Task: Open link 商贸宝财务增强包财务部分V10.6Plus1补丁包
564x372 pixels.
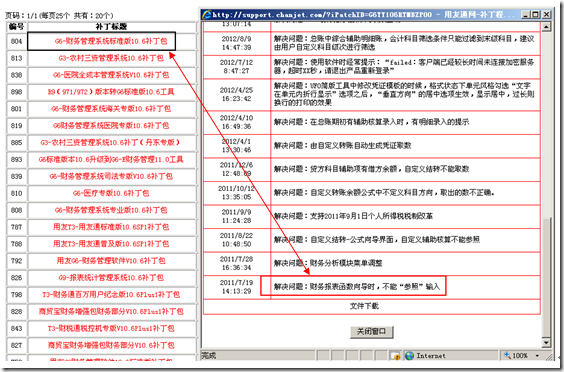Action: point(111,312)
